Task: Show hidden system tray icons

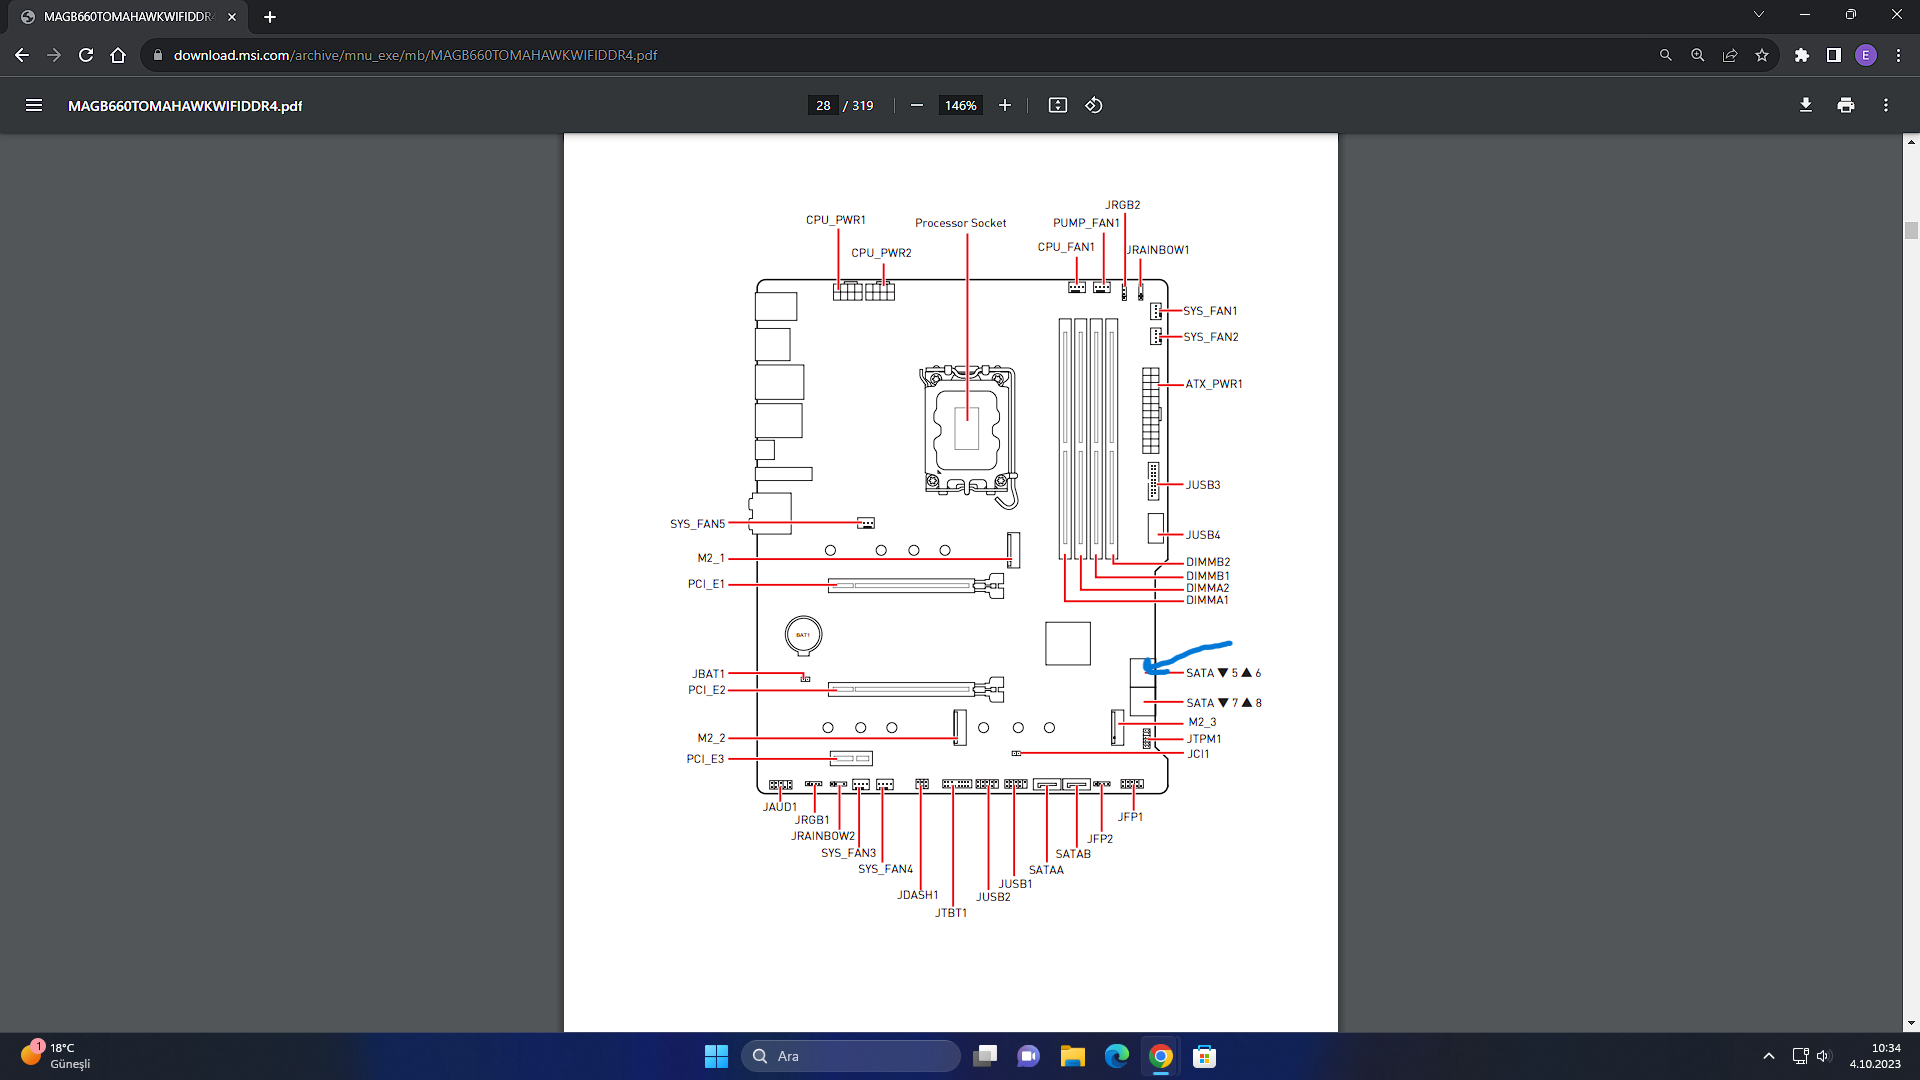Action: (1768, 1056)
